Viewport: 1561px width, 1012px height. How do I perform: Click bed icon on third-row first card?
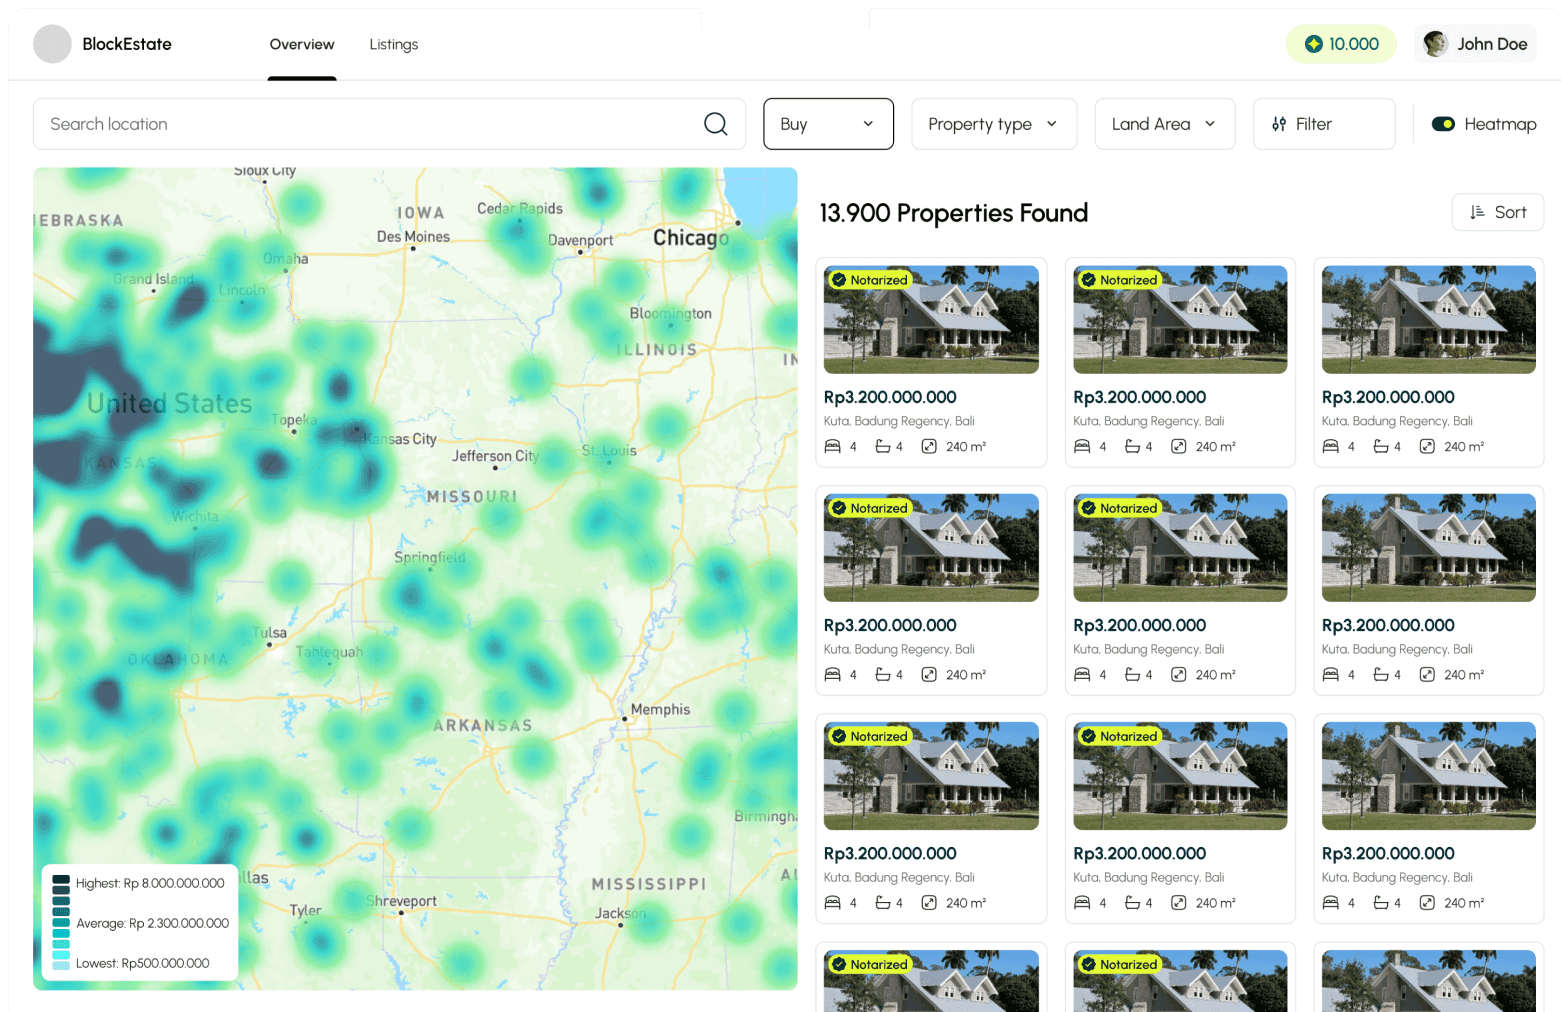(x=832, y=903)
